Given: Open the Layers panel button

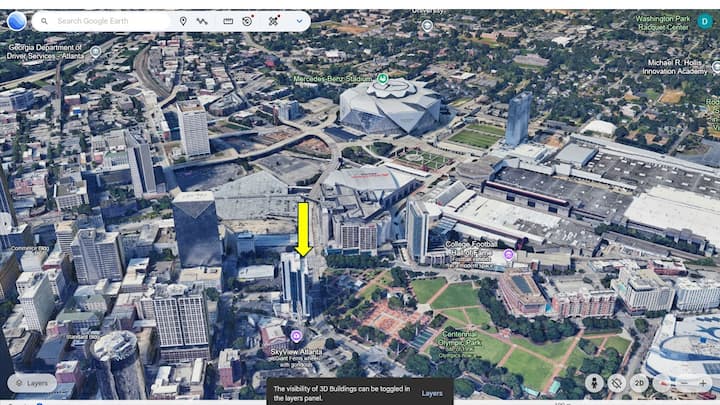Looking at the screenshot, I should pyautogui.click(x=32, y=383).
